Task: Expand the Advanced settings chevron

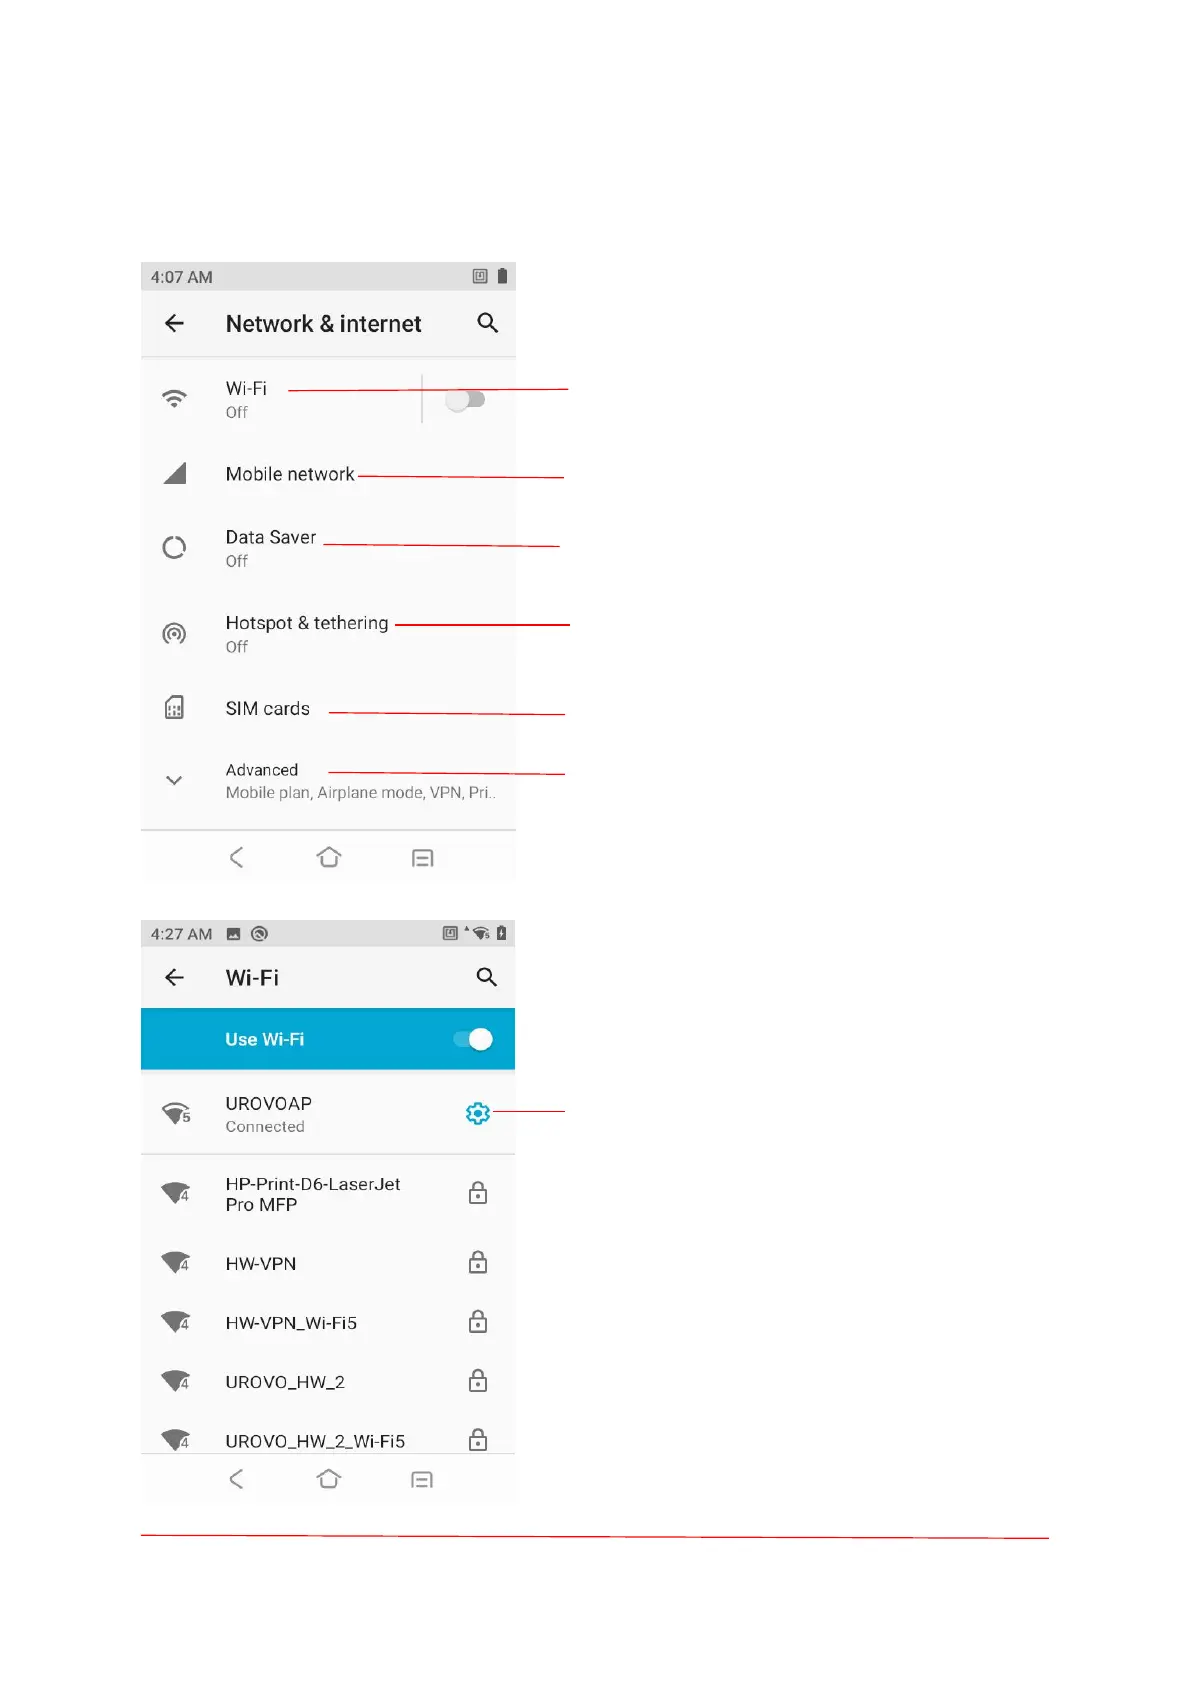Action: [174, 780]
